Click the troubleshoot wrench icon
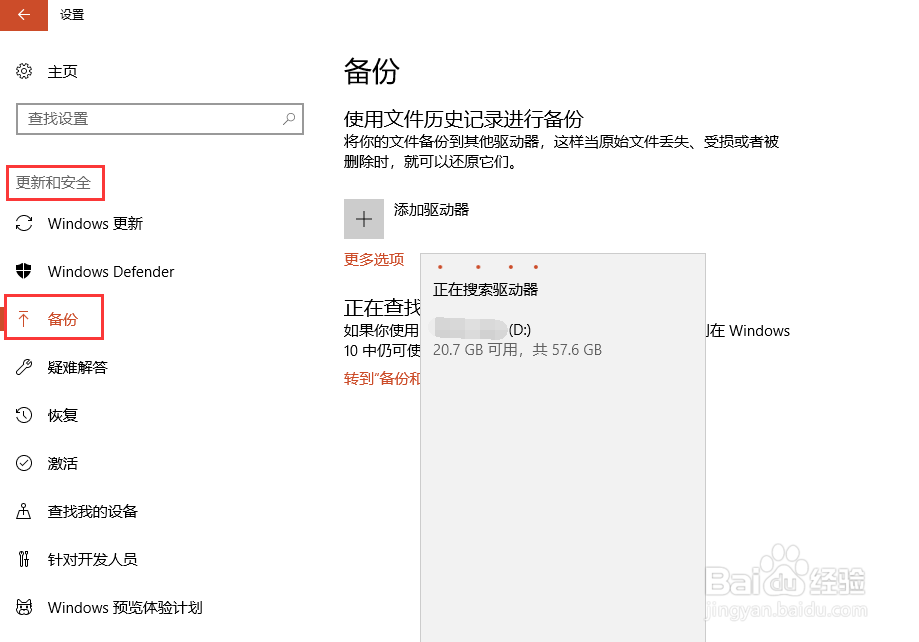The height and width of the screenshot is (642, 919). click(24, 367)
